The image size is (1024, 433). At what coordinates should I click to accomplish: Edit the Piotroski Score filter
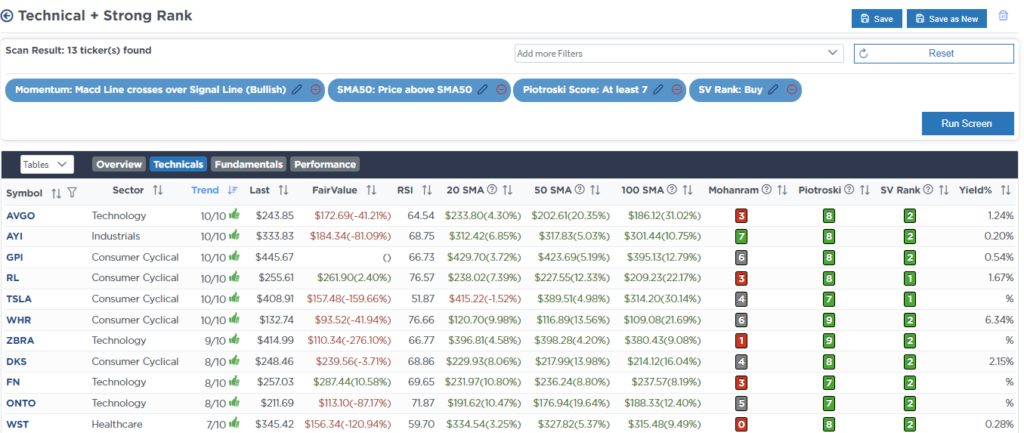coord(659,90)
